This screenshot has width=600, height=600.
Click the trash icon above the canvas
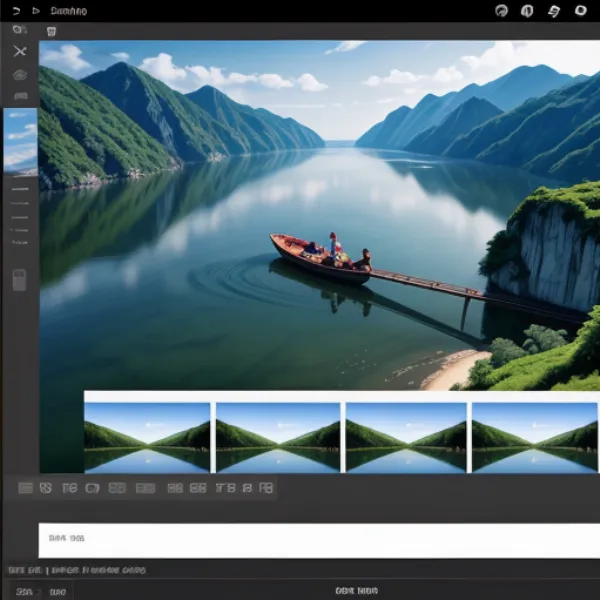[51, 31]
